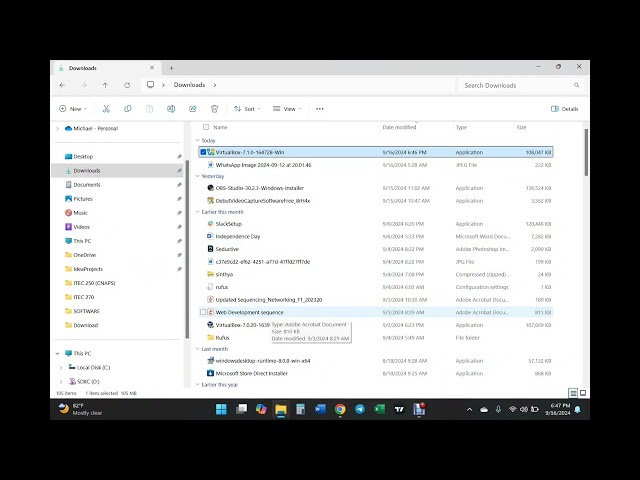Open Telegram from the taskbar
This screenshot has height=480, width=640.
pos(360,409)
